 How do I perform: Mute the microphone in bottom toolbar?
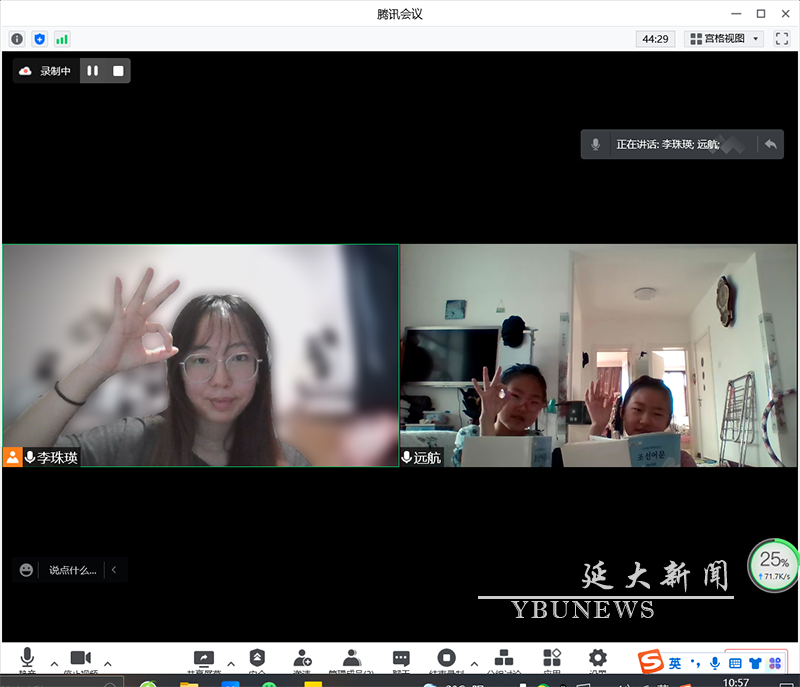pos(27,658)
